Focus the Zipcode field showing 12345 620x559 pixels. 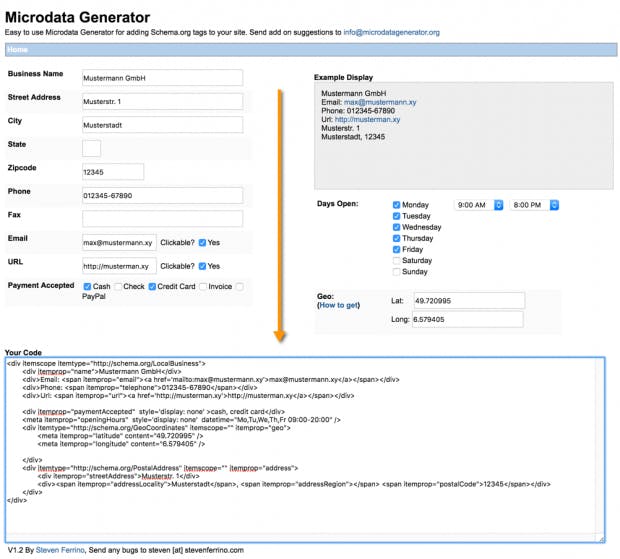pos(113,172)
